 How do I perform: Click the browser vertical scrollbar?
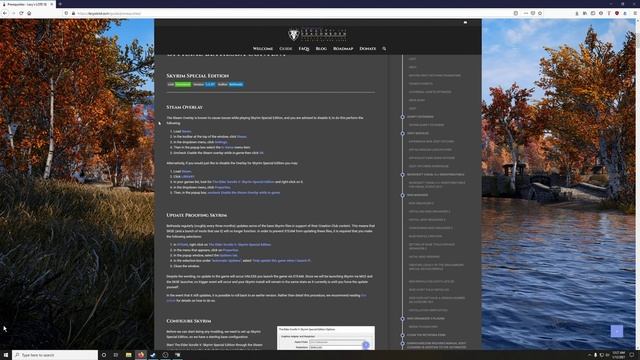(638, 184)
